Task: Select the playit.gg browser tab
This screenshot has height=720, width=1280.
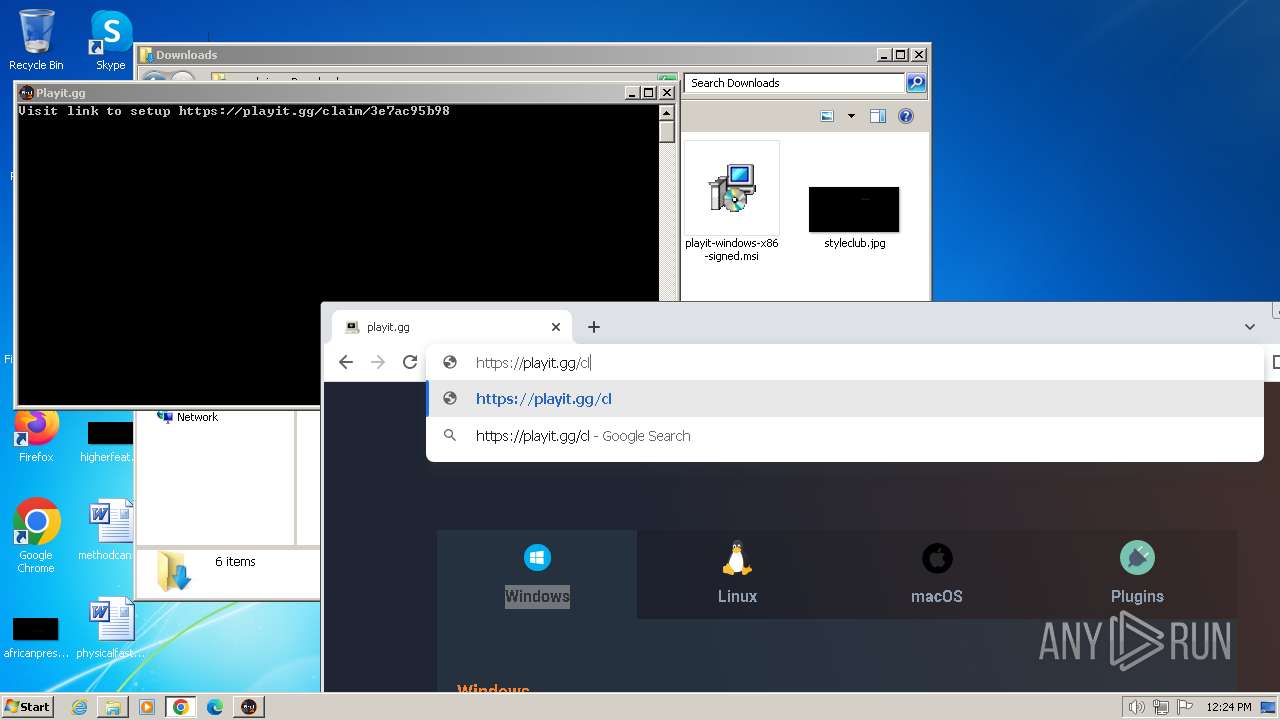Action: 450,327
